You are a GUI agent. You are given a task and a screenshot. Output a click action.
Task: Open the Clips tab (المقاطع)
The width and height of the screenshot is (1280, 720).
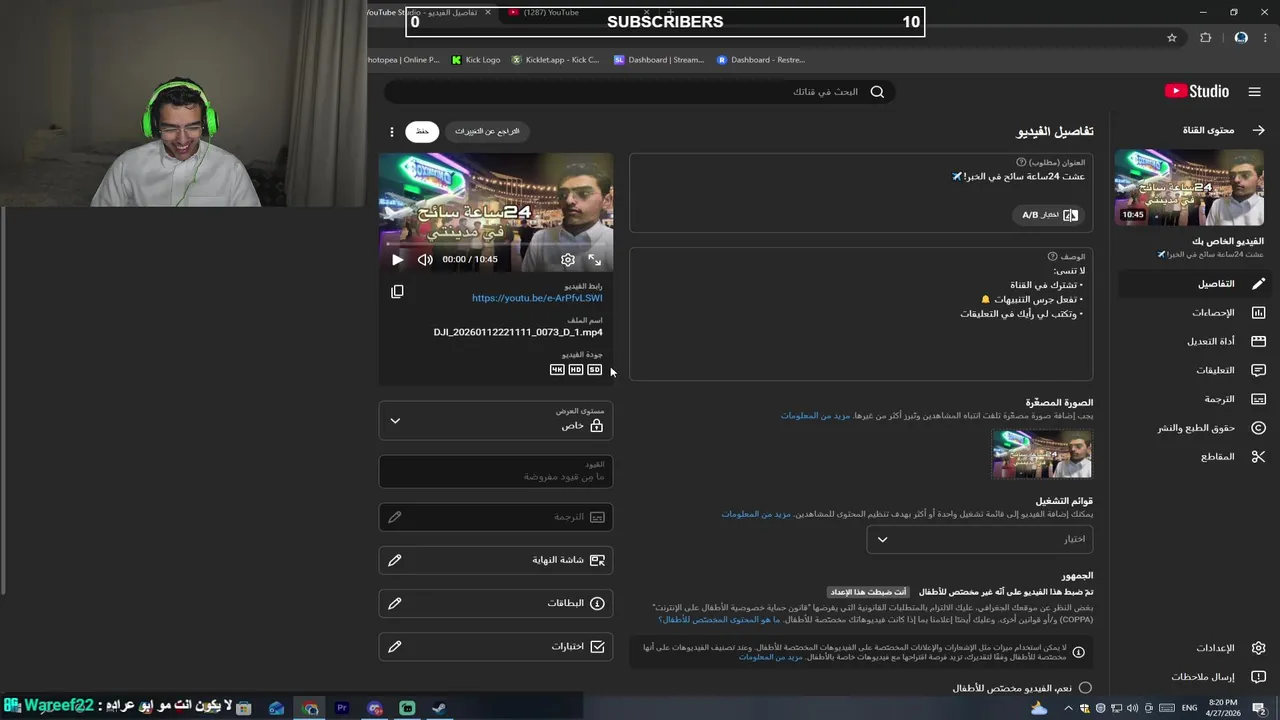[x=1193, y=456]
